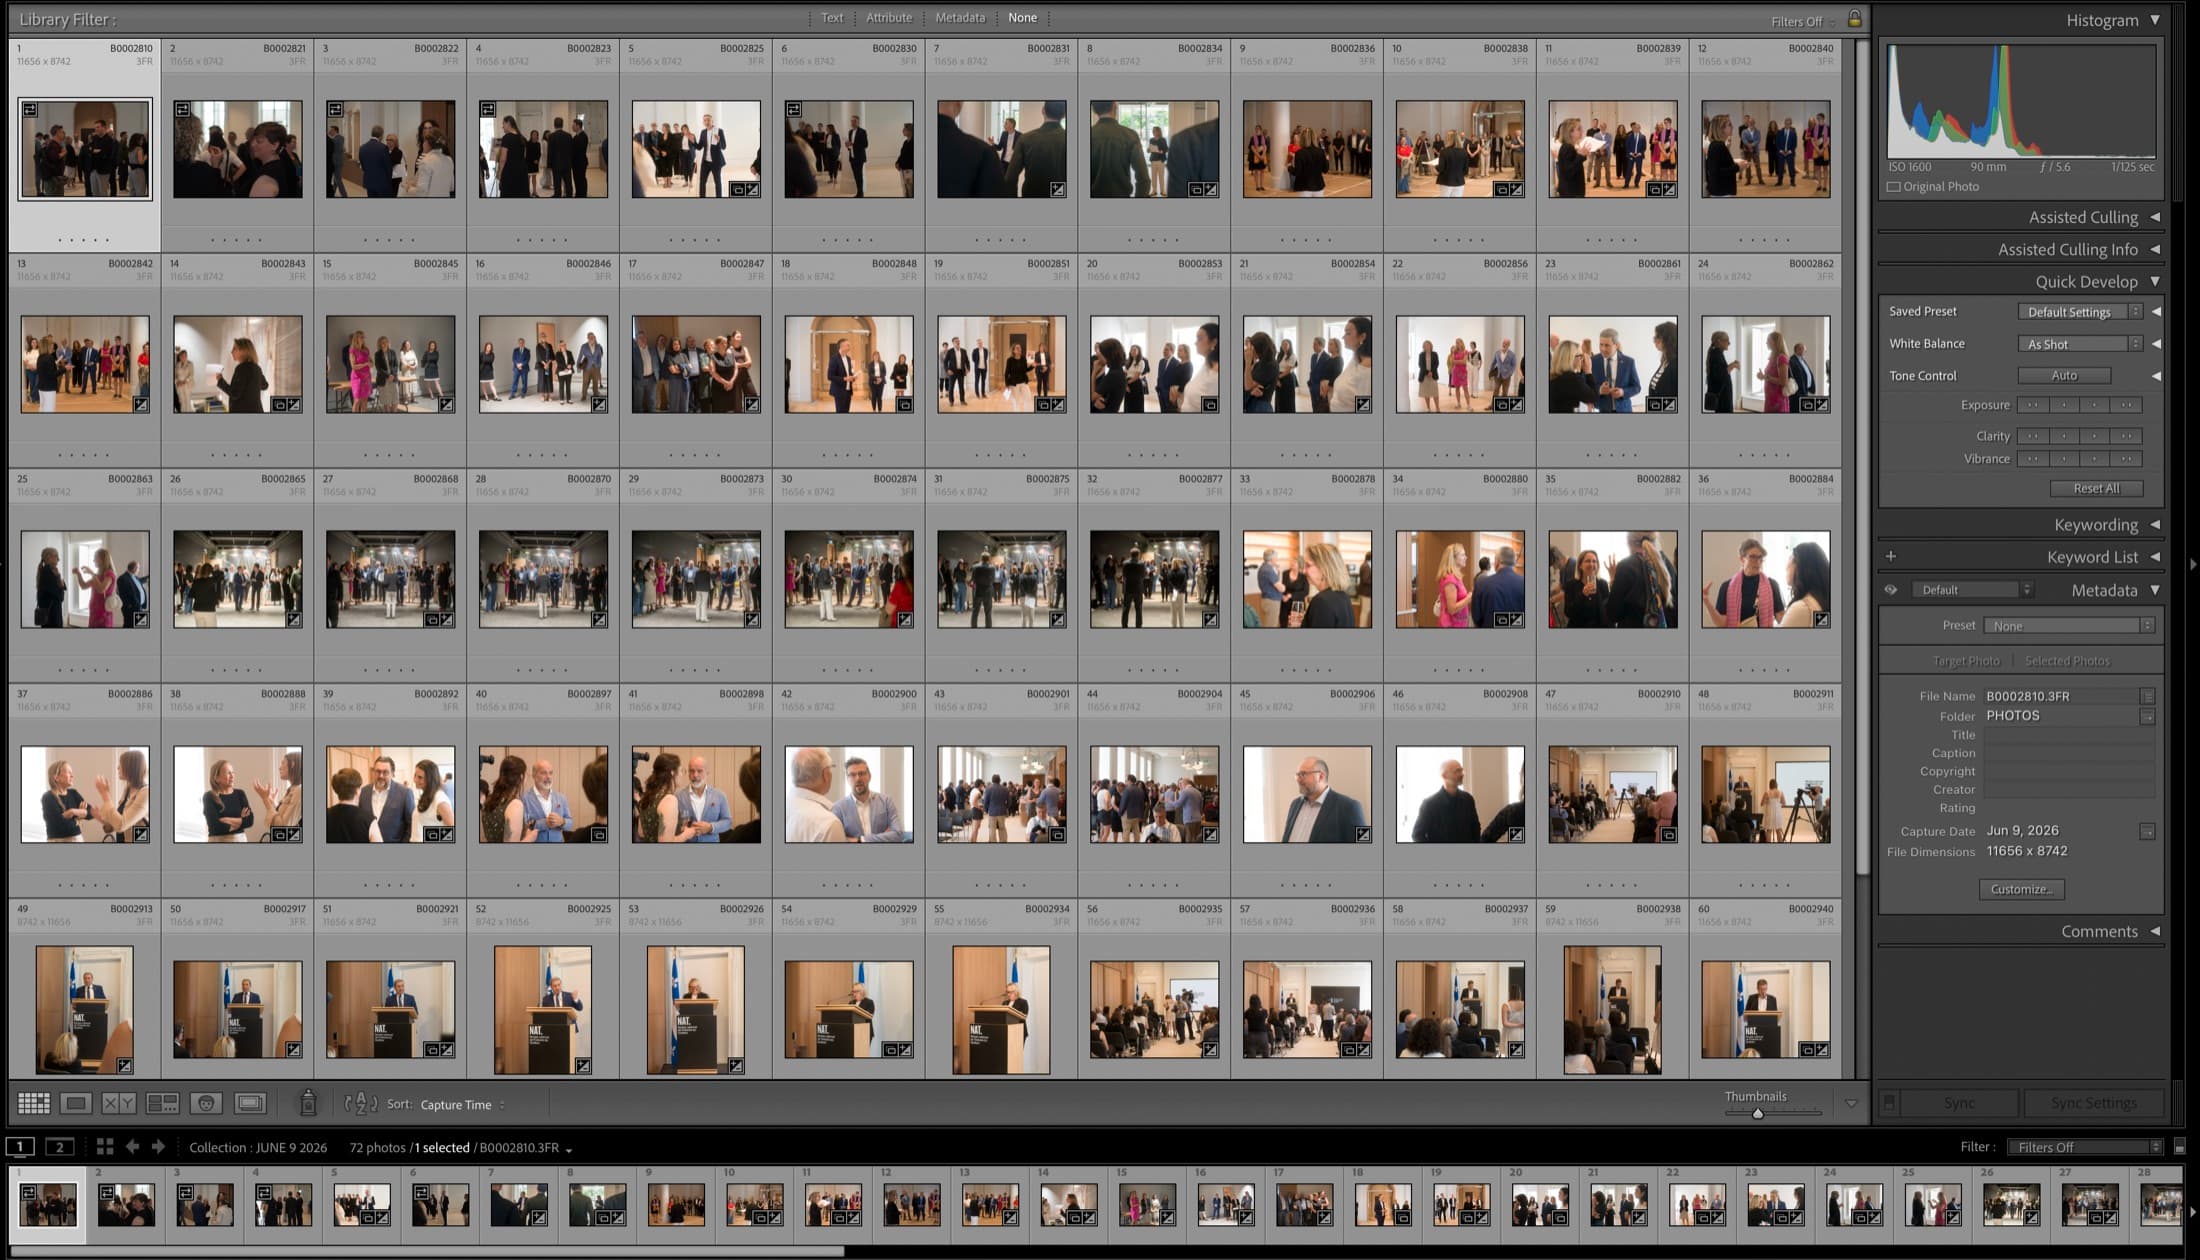Click Reset All button
Viewport: 2200px width, 1260px height.
tap(2096, 489)
